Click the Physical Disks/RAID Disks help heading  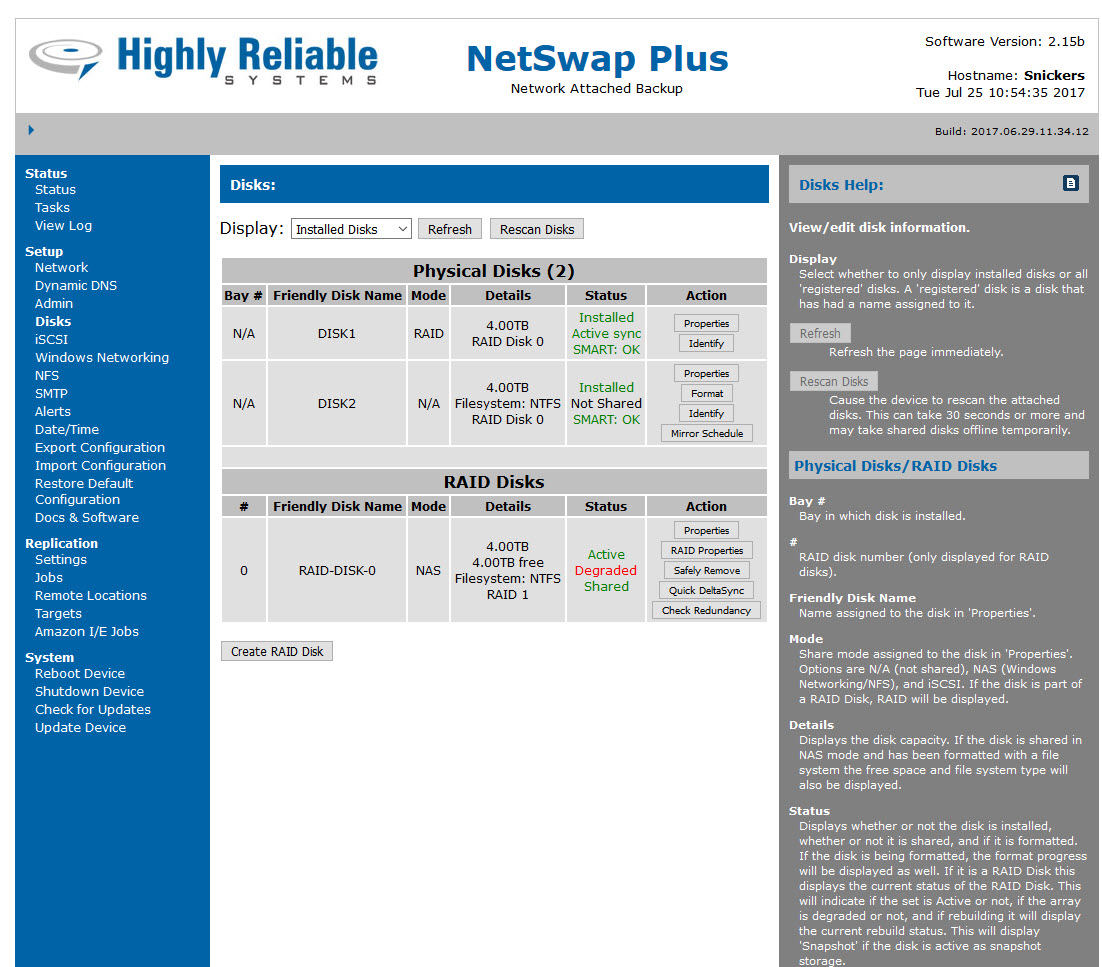[x=895, y=466]
